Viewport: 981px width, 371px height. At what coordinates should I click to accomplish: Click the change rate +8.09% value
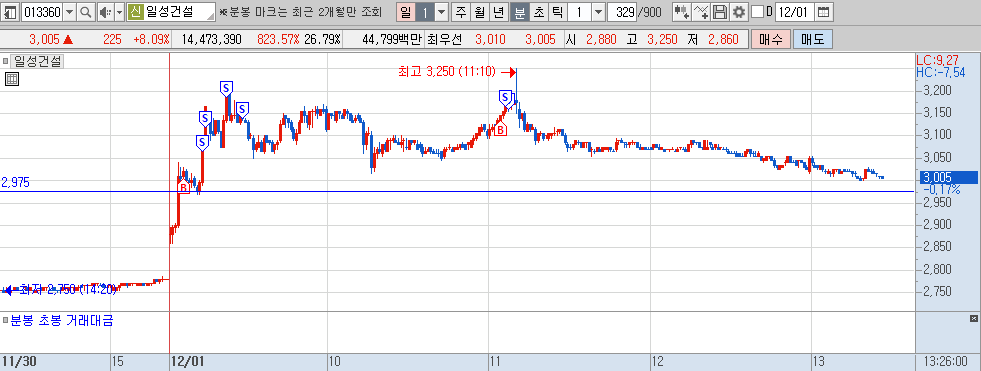click(151, 39)
